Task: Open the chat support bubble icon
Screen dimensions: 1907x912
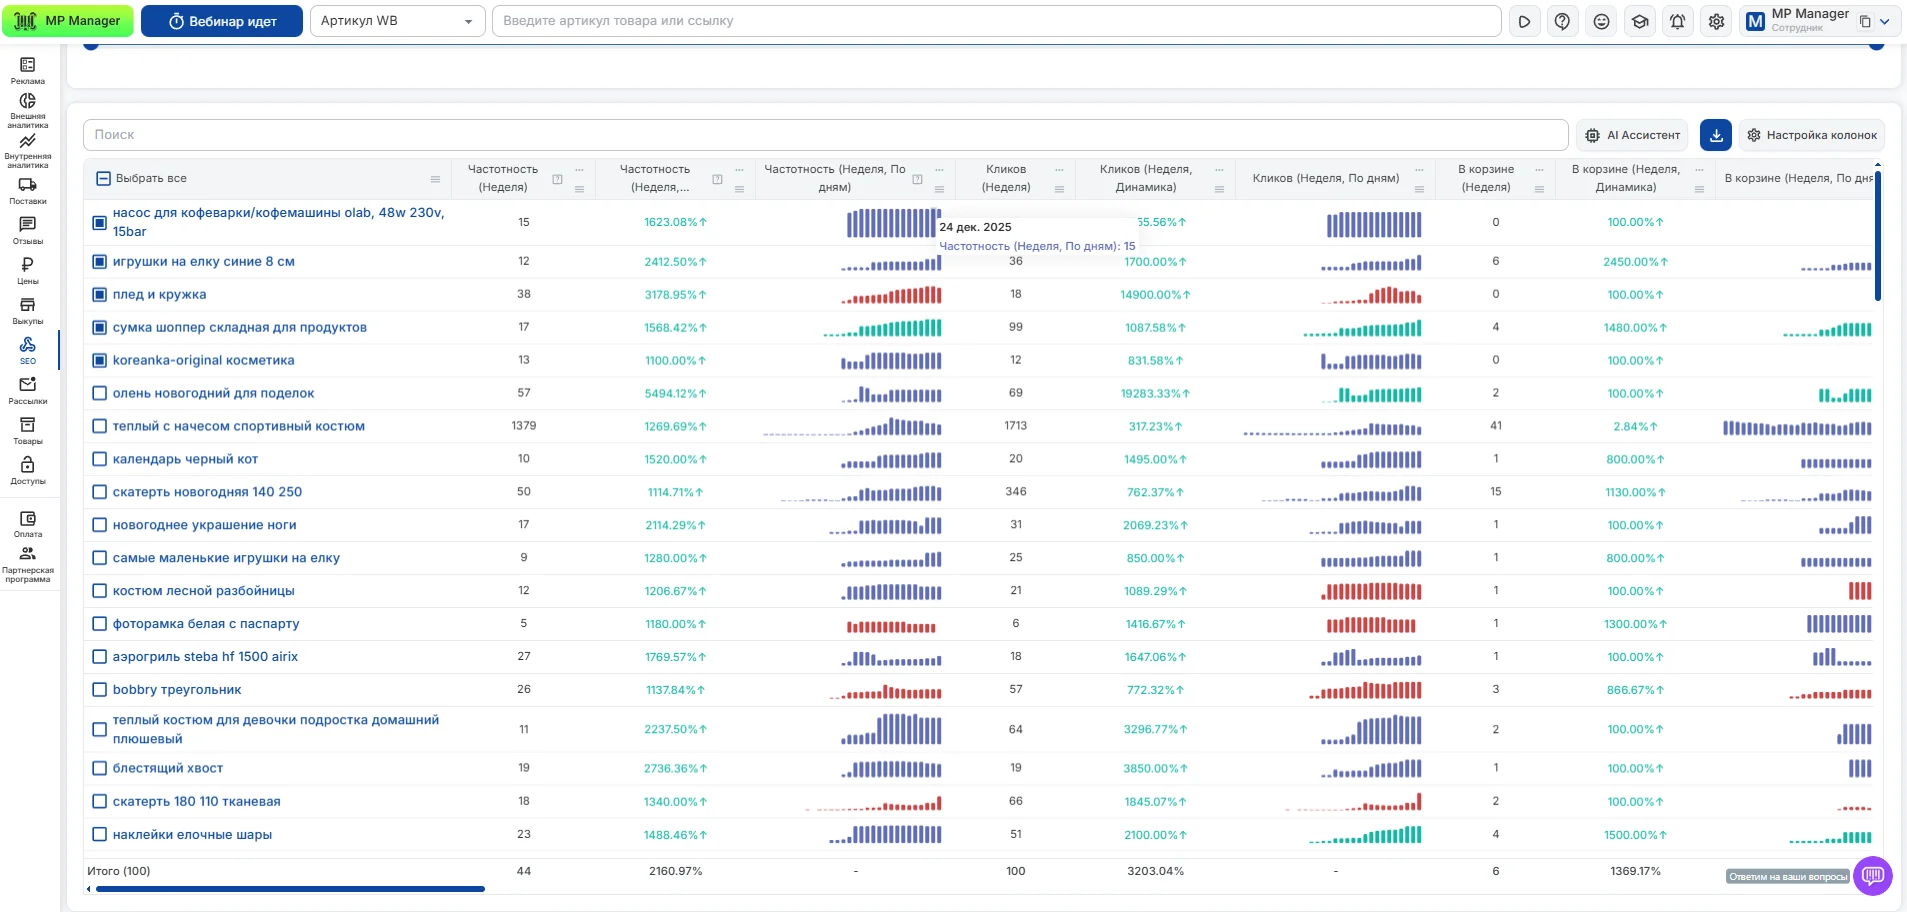Action: 1872,876
